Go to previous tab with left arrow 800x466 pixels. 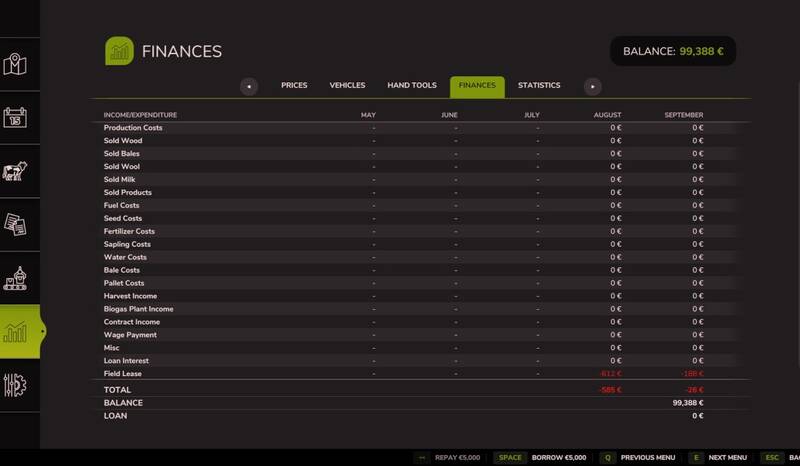point(249,87)
